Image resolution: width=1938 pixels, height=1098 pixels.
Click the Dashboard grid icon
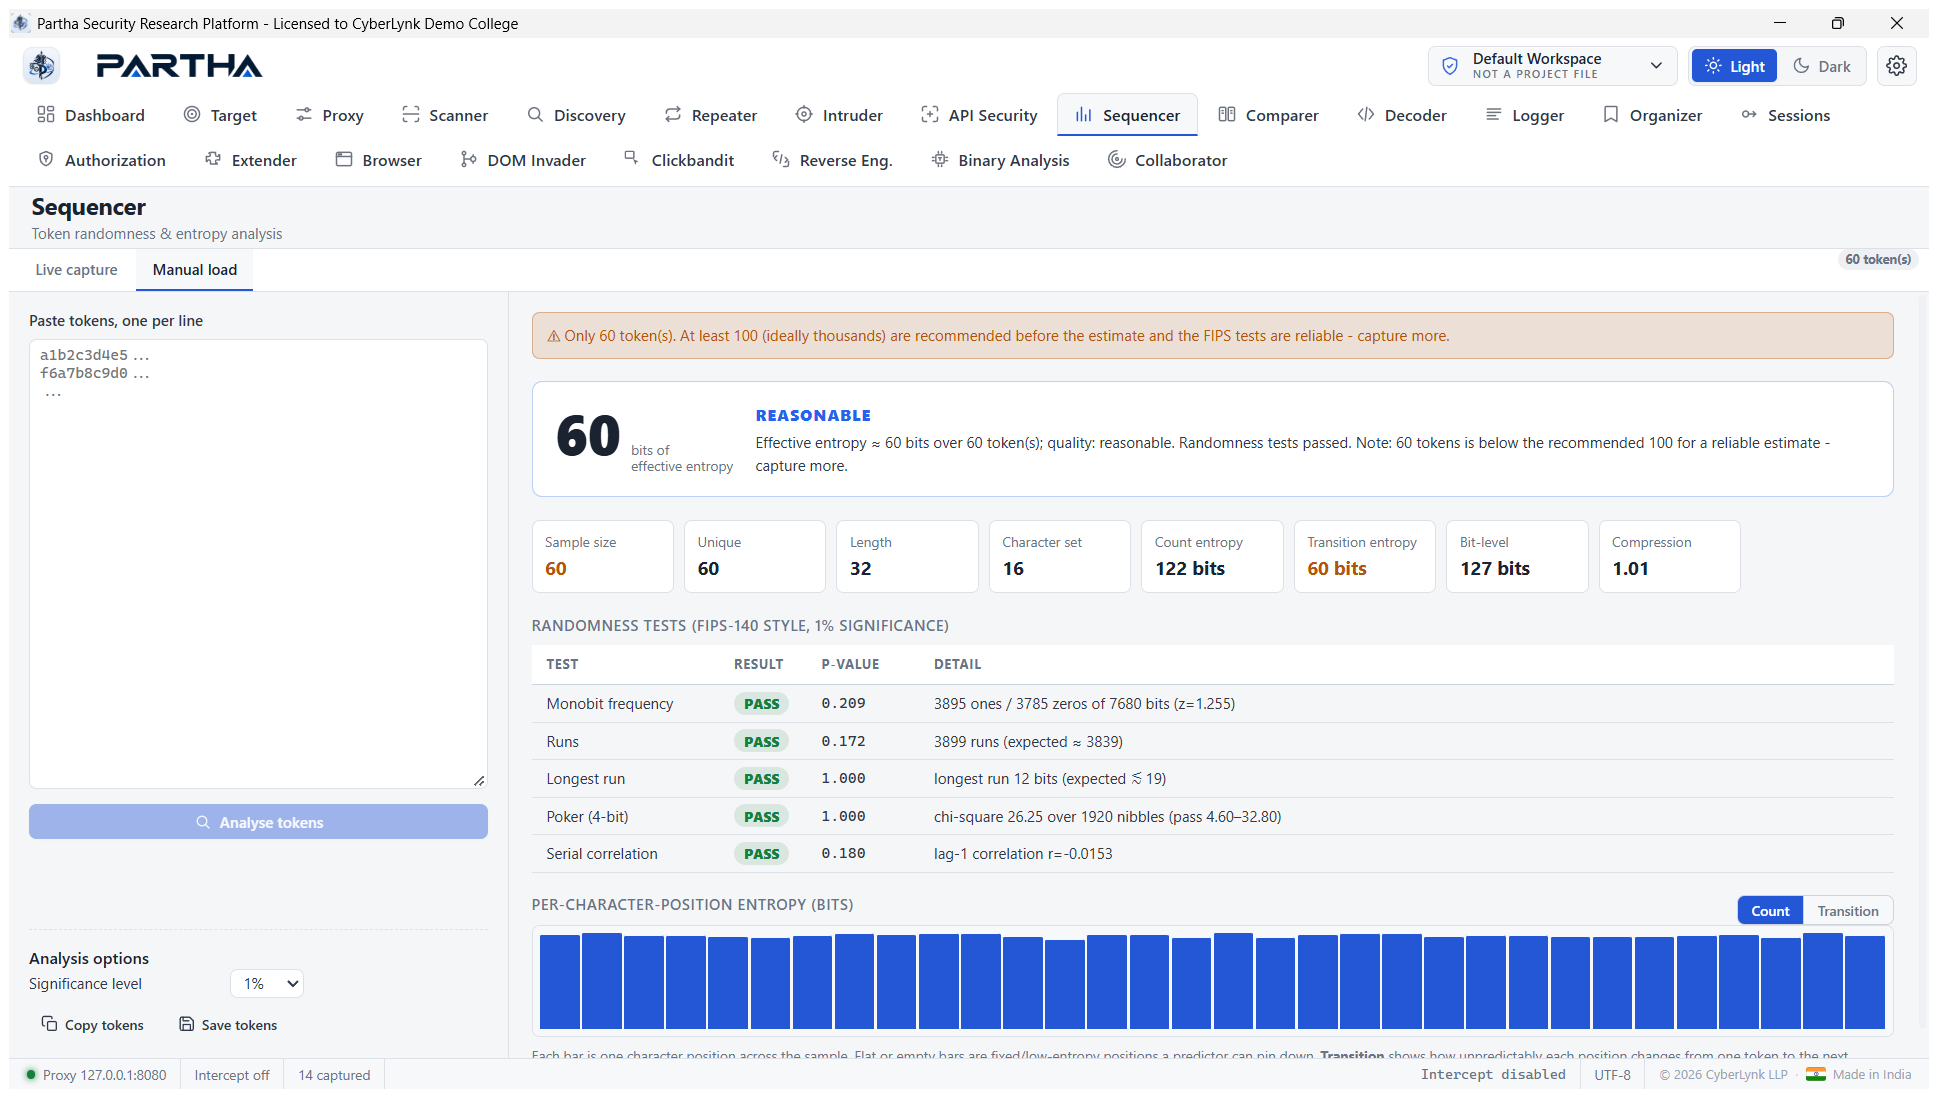[x=46, y=115]
